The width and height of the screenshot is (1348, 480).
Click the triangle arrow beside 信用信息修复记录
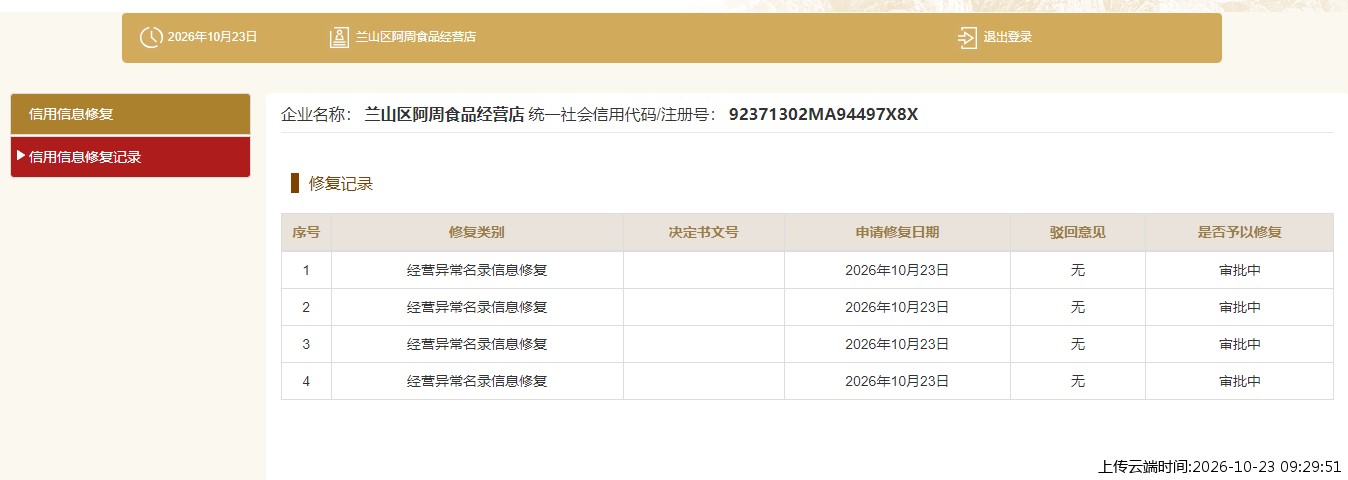coord(21,156)
